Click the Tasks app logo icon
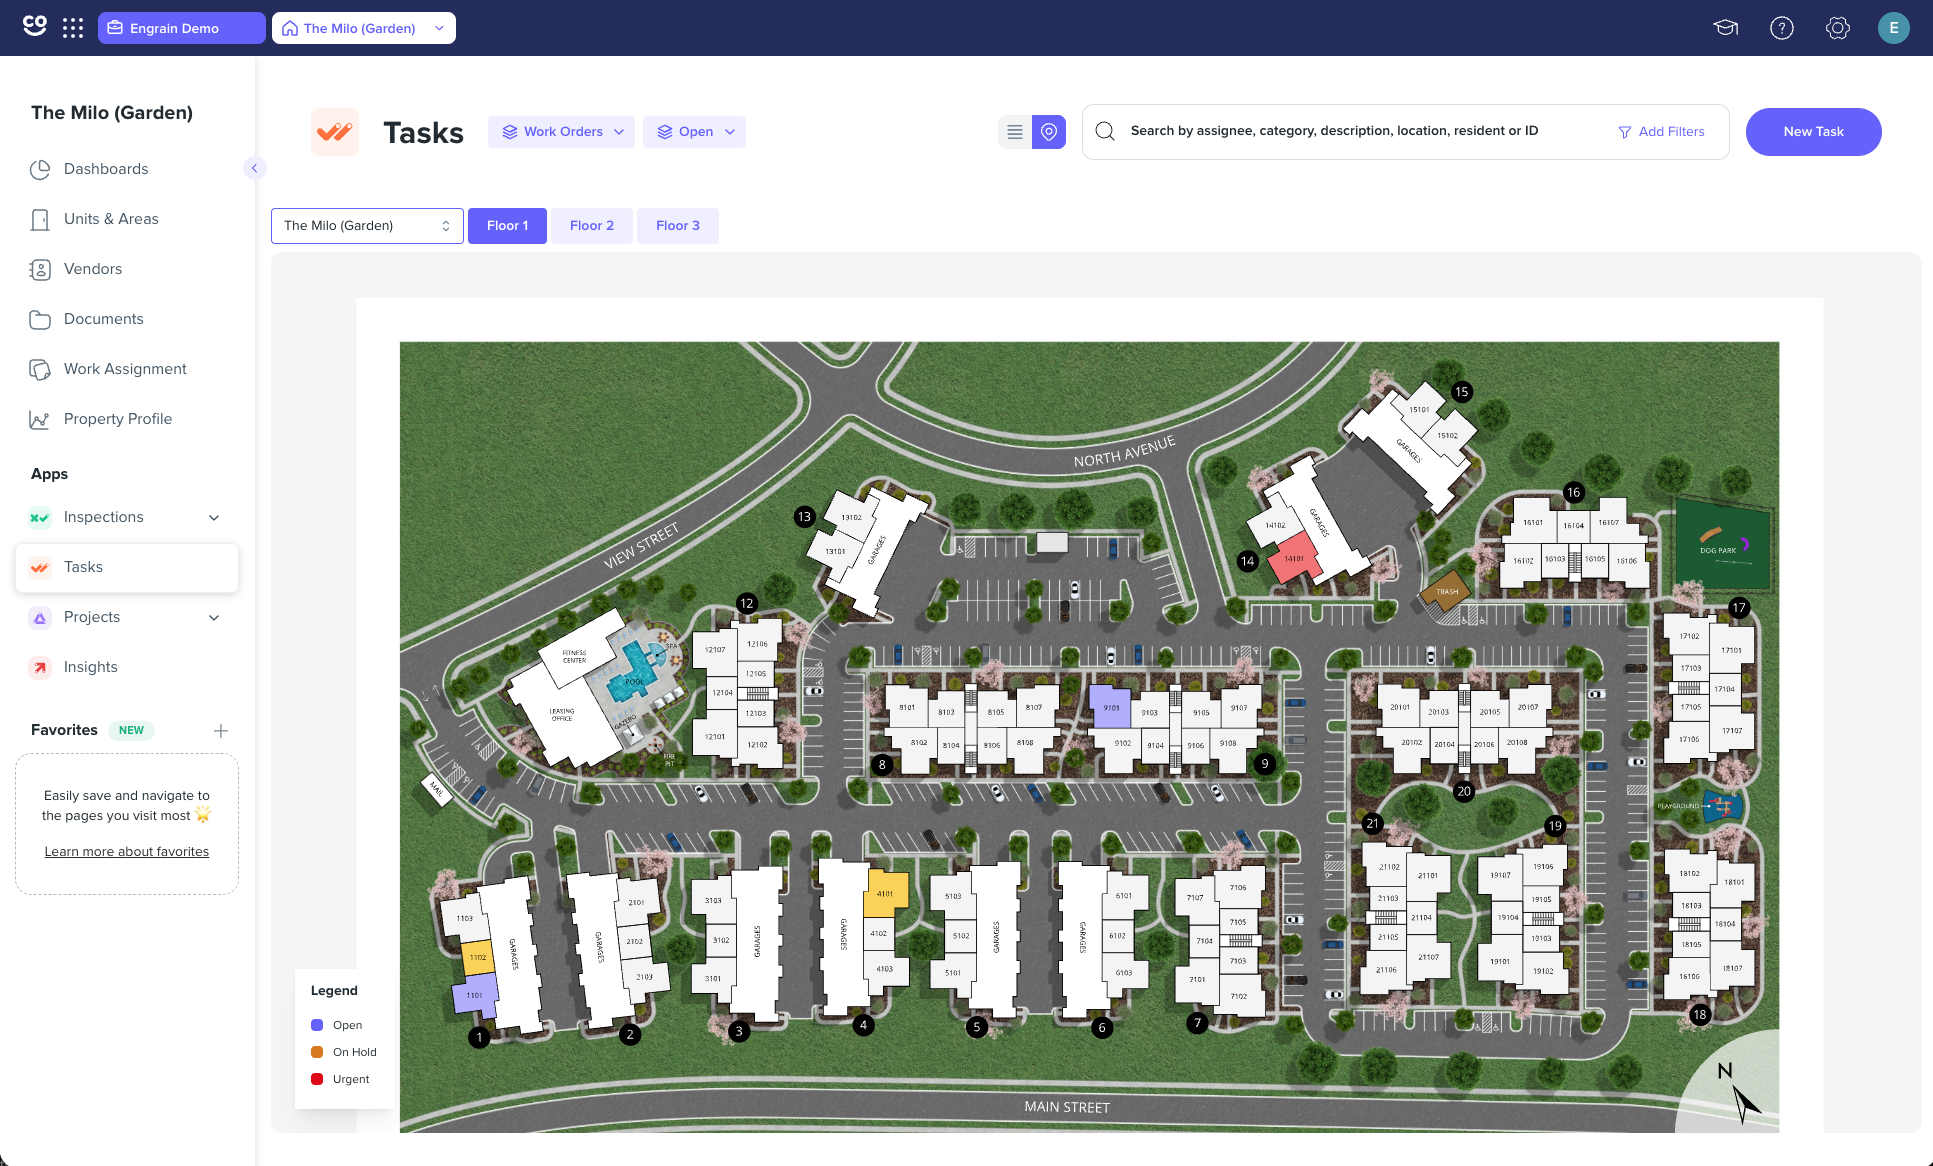 coord(335,132)
